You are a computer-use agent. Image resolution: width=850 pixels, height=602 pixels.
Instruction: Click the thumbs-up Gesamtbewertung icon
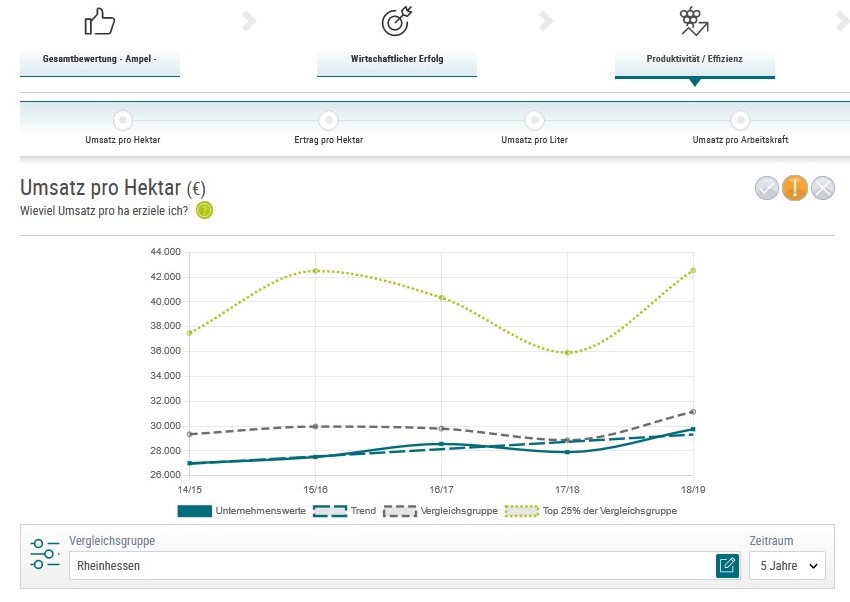pos(100,22)
